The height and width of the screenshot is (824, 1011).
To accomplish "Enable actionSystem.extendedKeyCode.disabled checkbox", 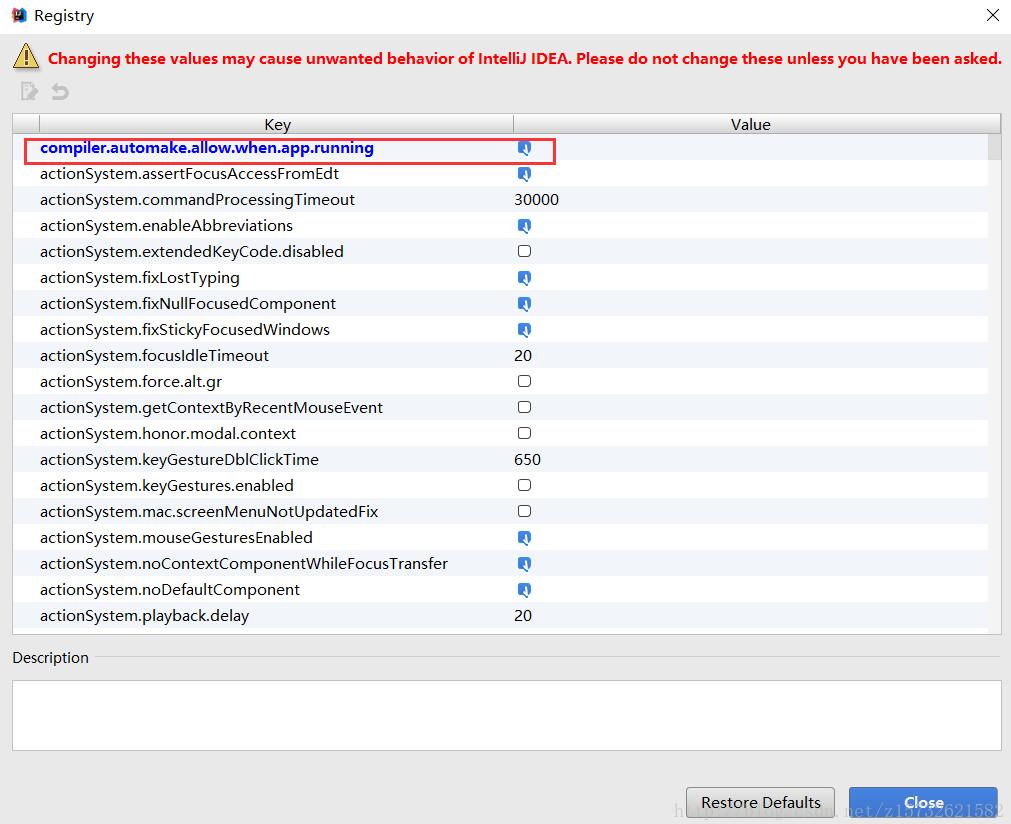I will point(524,252).
